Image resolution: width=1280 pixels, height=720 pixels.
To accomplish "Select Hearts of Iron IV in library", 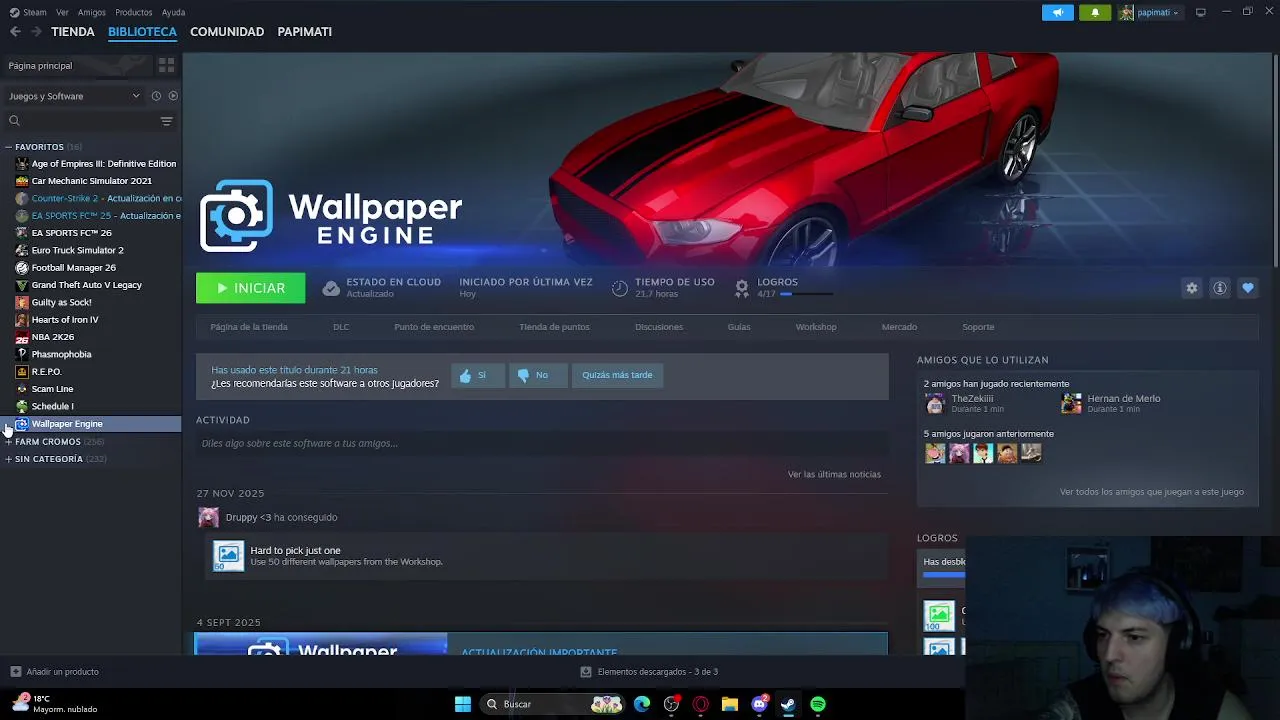I will [x=65, y=320].
